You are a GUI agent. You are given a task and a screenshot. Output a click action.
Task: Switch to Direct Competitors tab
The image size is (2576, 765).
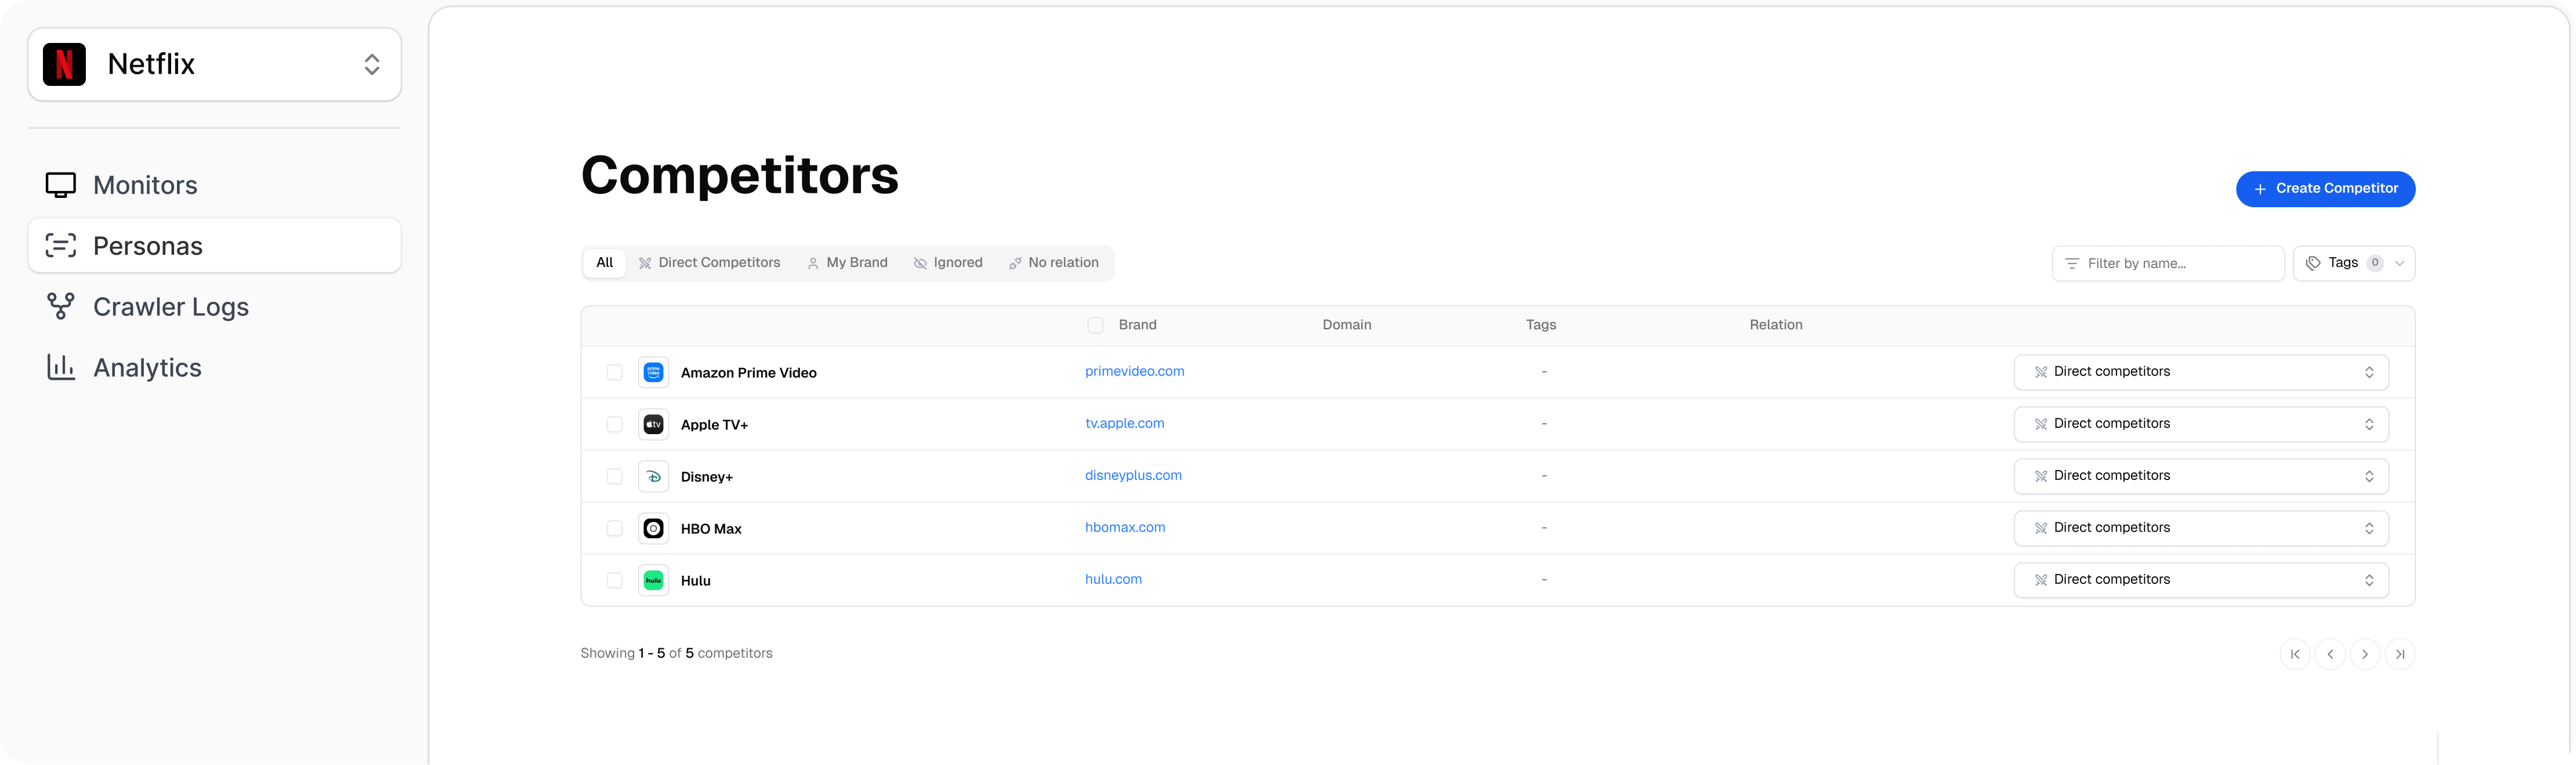[709, 263]
